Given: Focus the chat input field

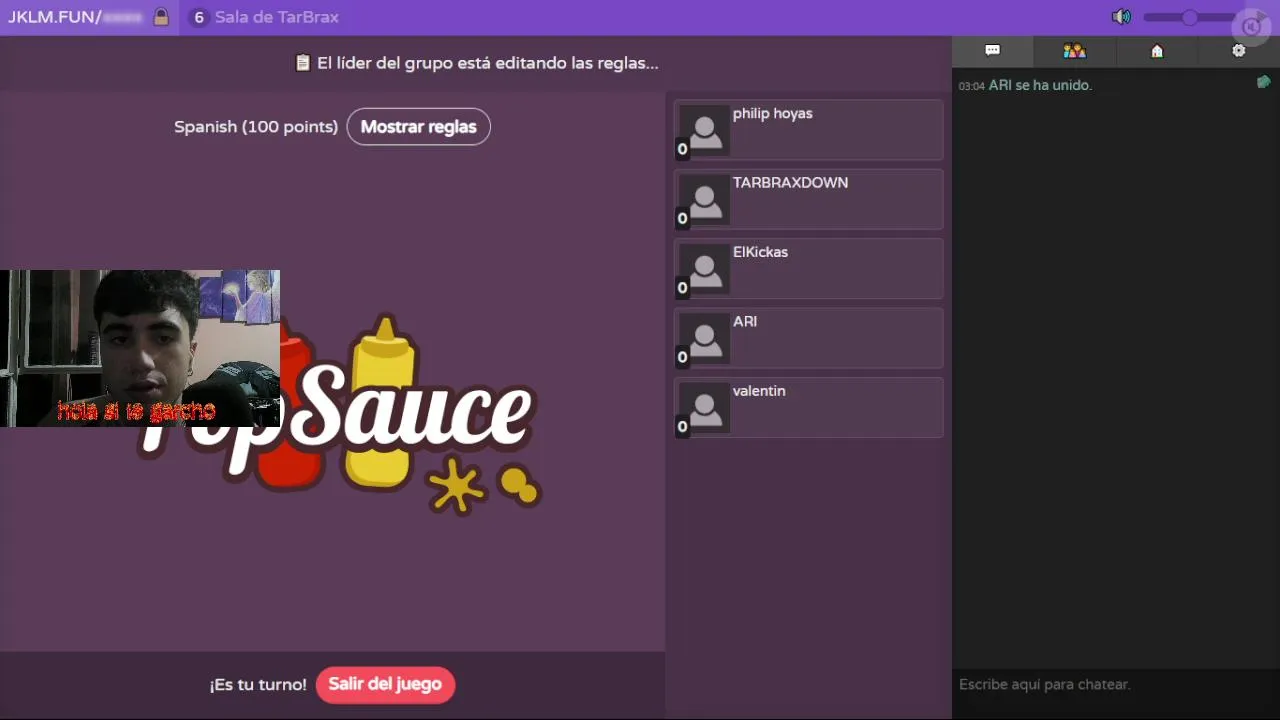Looking at the screenshot, I should [x=1116, y=685].
